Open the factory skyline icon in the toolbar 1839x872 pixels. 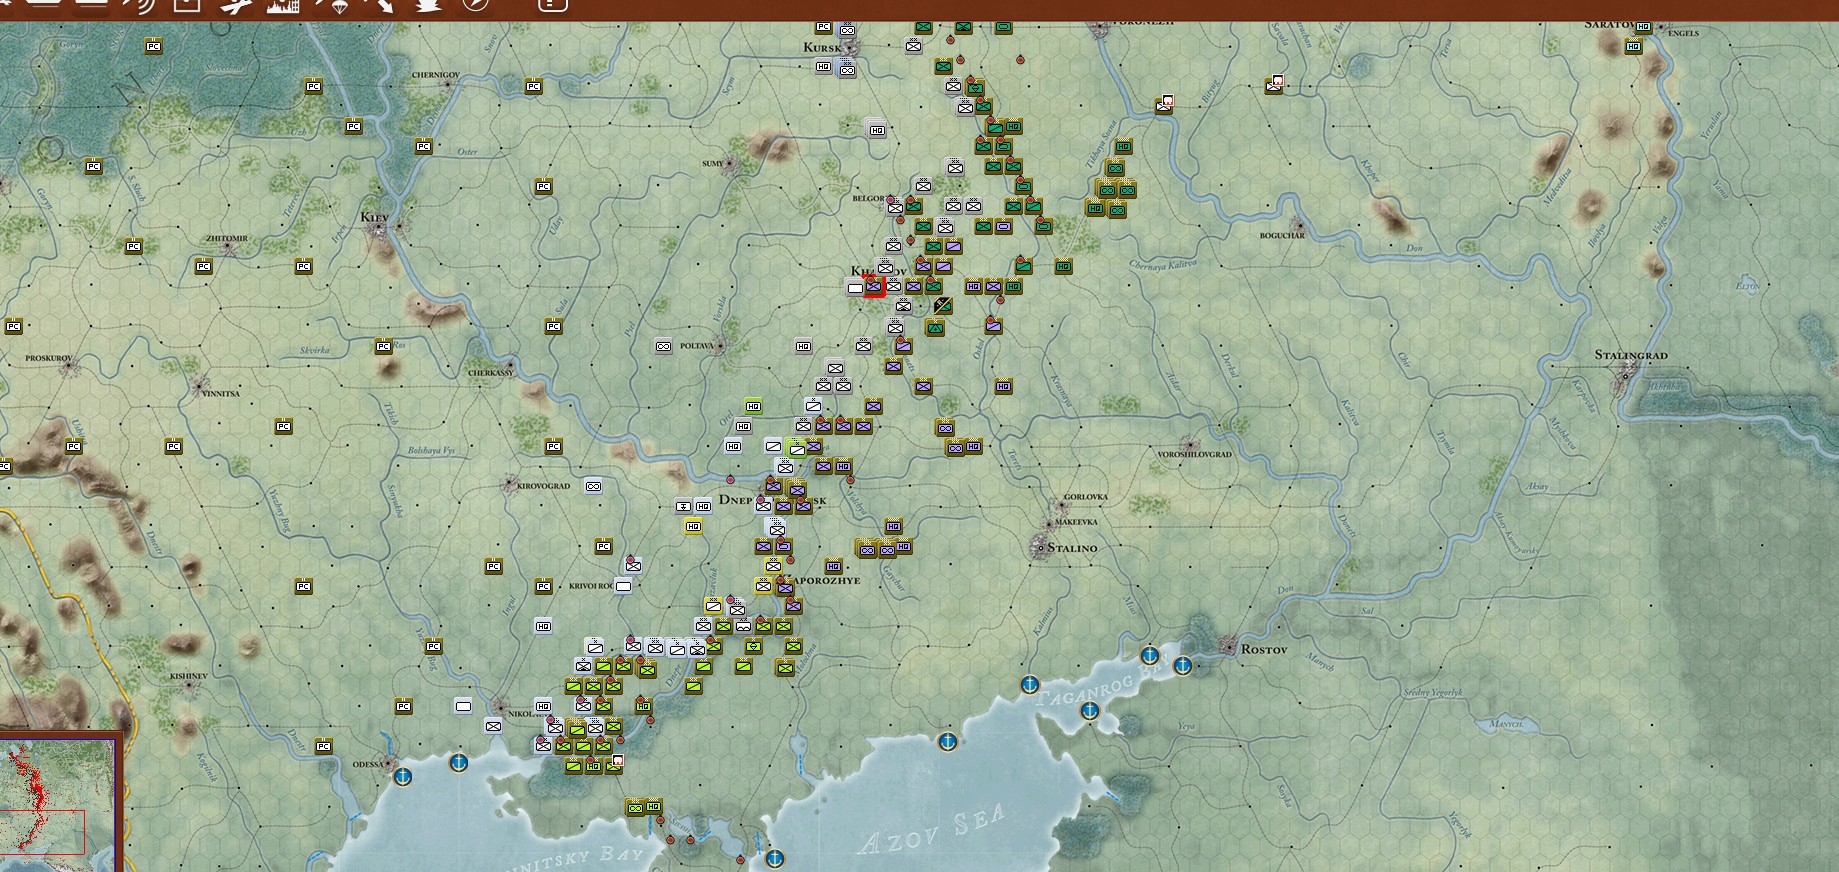tap(285, 5)
